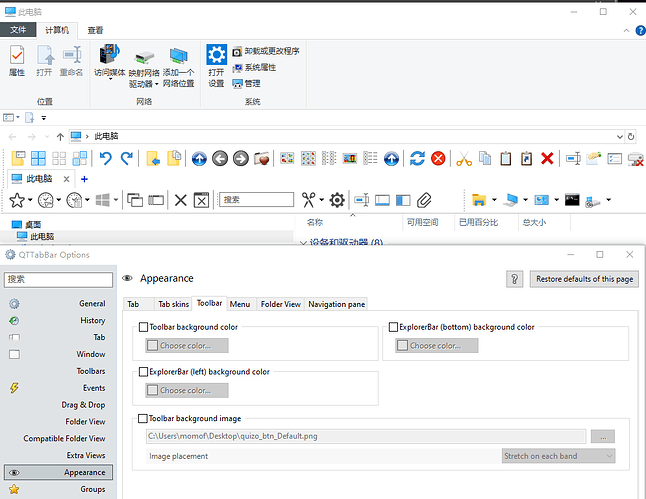Click the scissors Cut icon
This screenshot has height=499, width=646.
463,158
